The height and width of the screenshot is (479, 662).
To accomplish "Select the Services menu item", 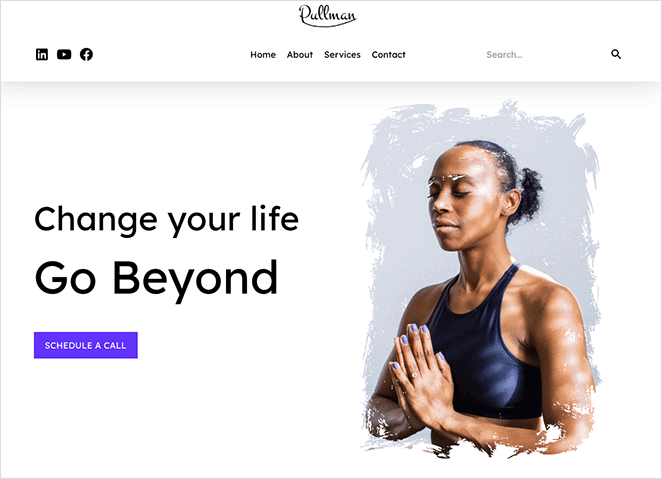I will [x=342, y=54].
